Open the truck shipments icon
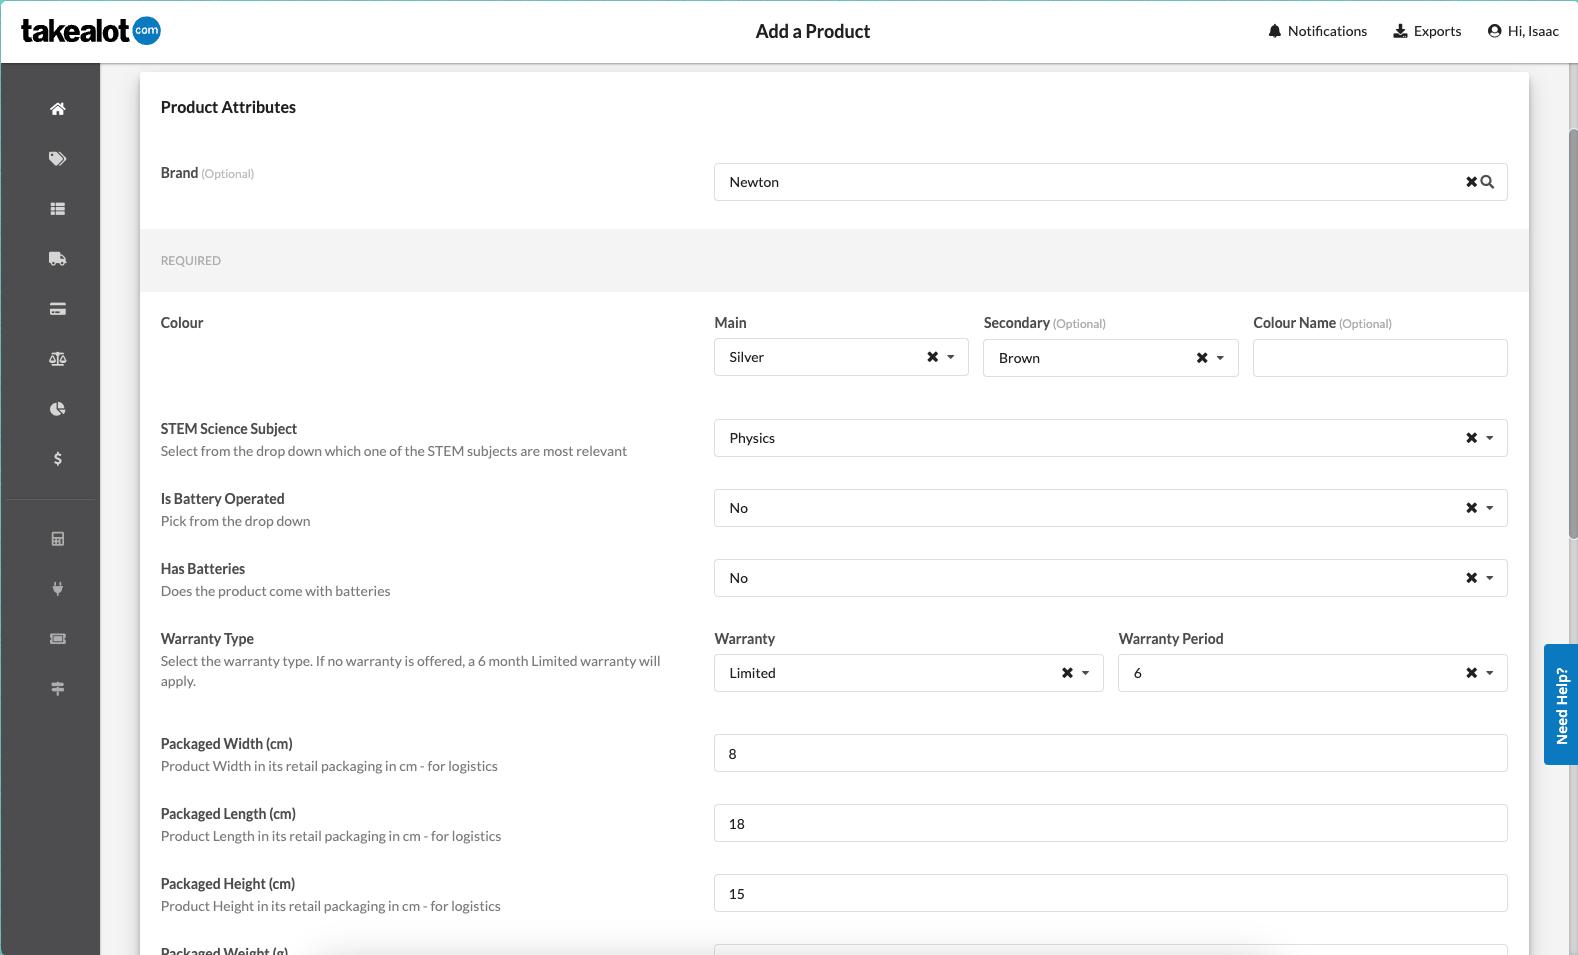1578x955 pixels. tap(58, 259)
